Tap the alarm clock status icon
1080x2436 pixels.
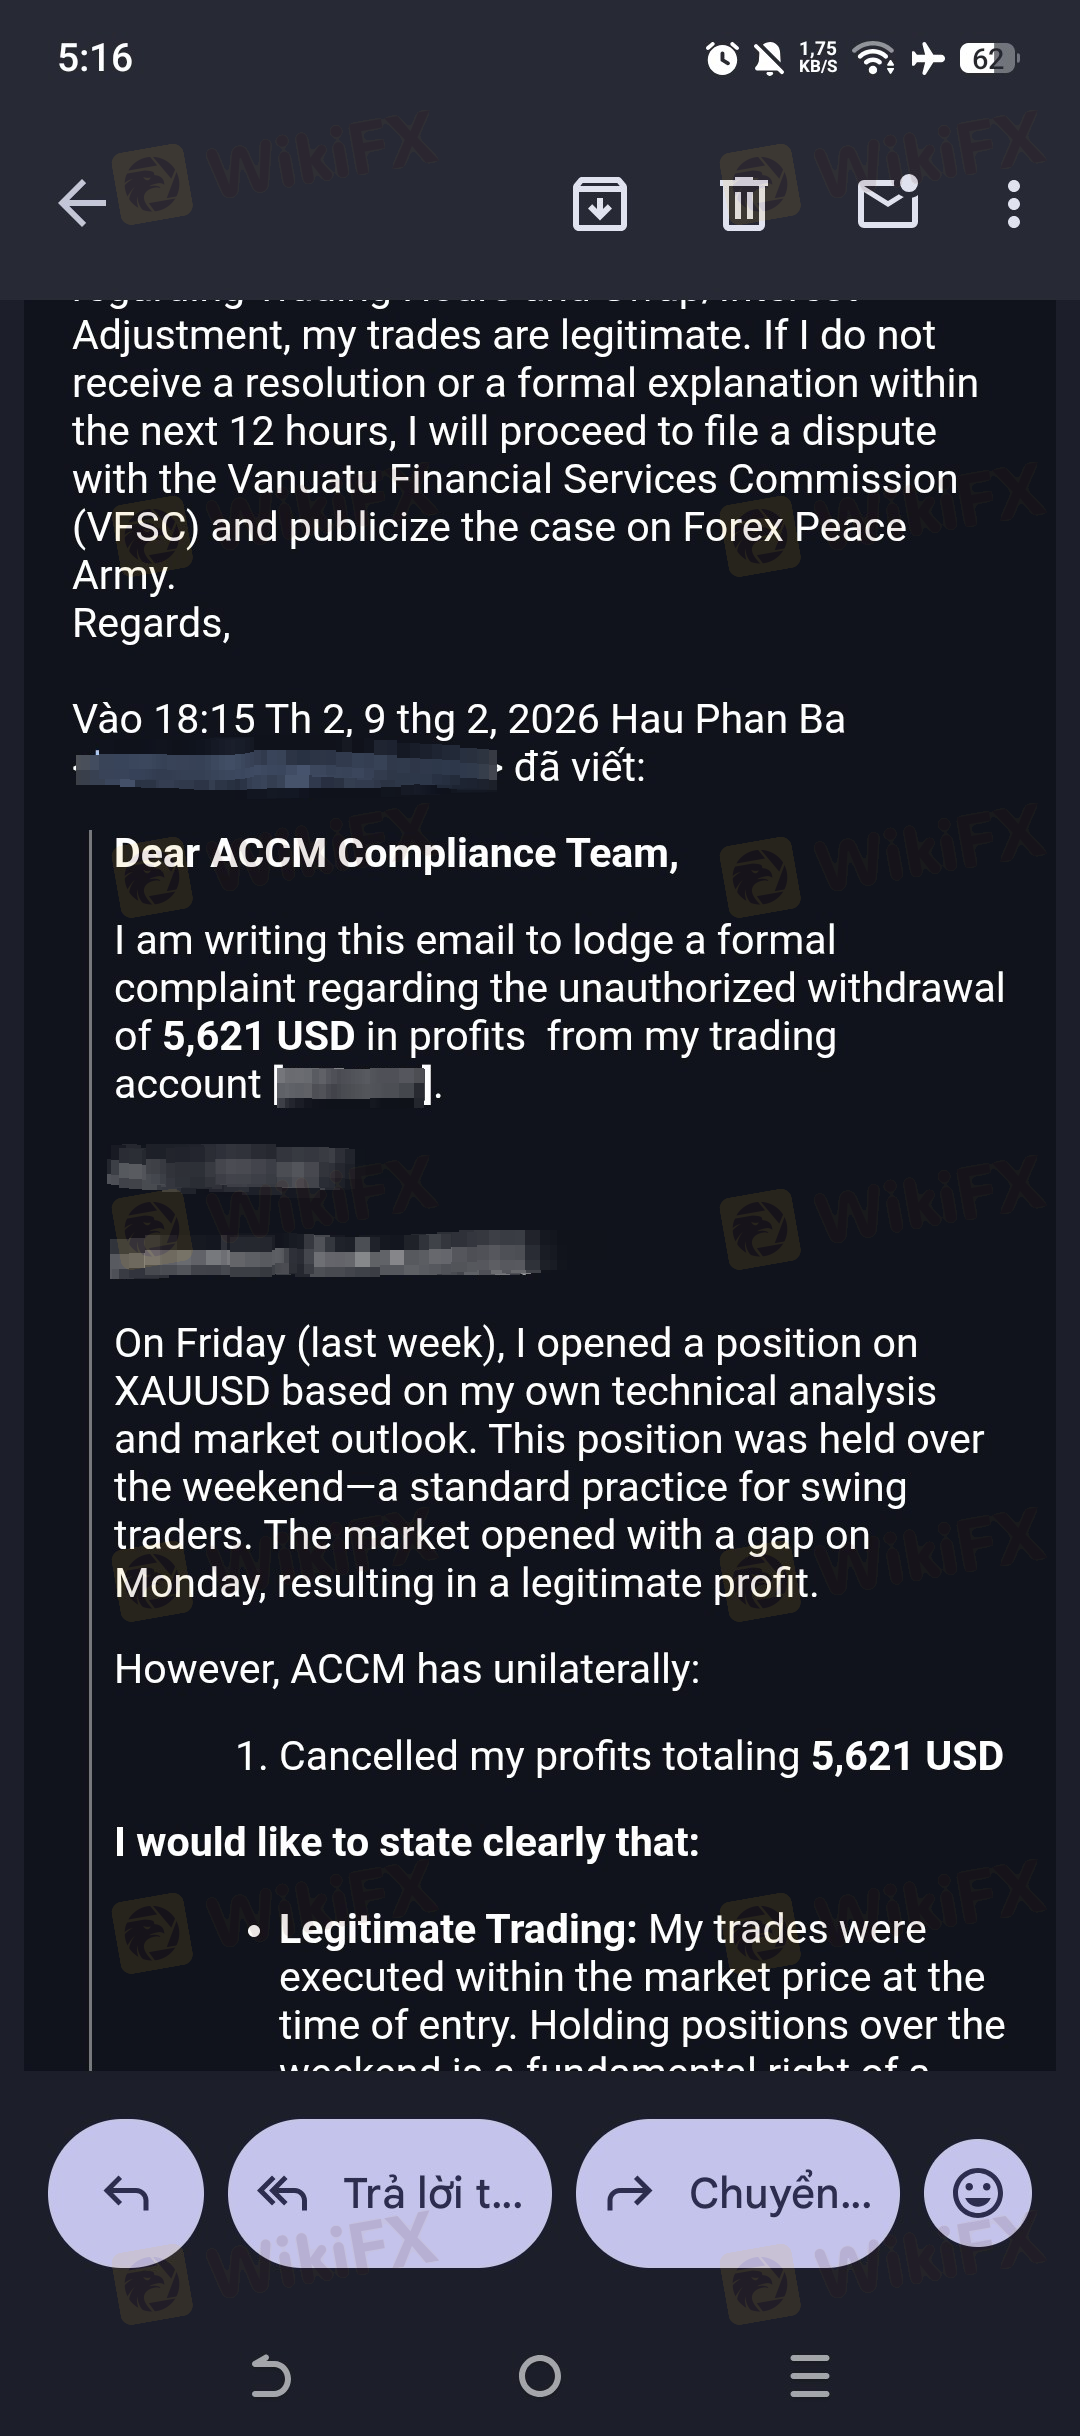point(722,59)
